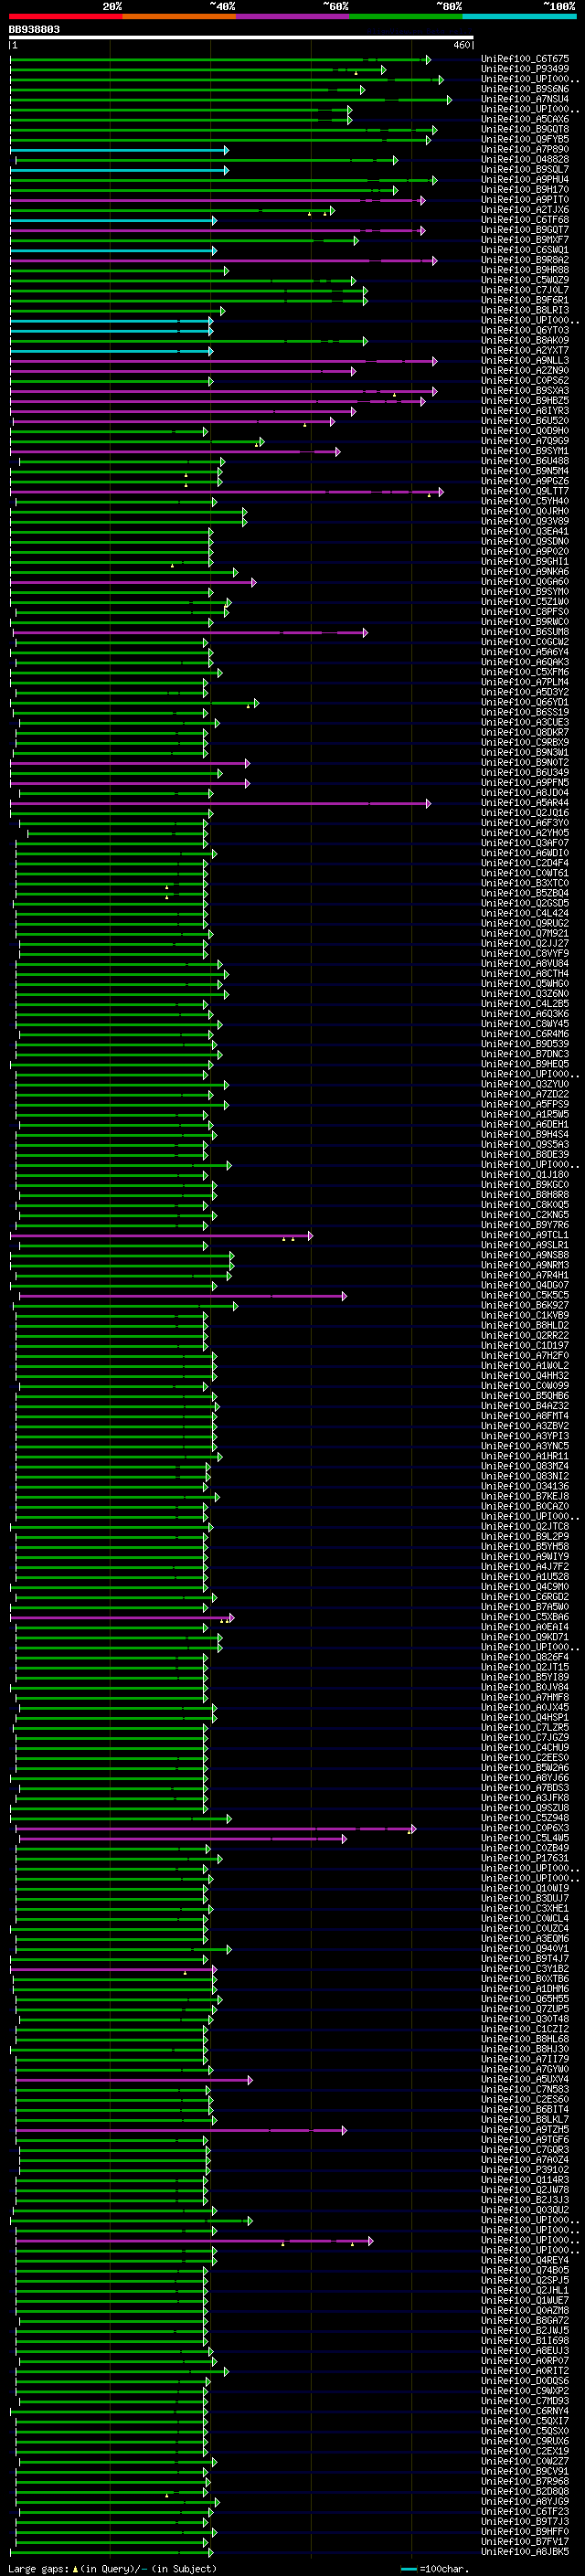
Task: Select the UniRef100_A1U528 label
Action: [x=525, y=1577]
